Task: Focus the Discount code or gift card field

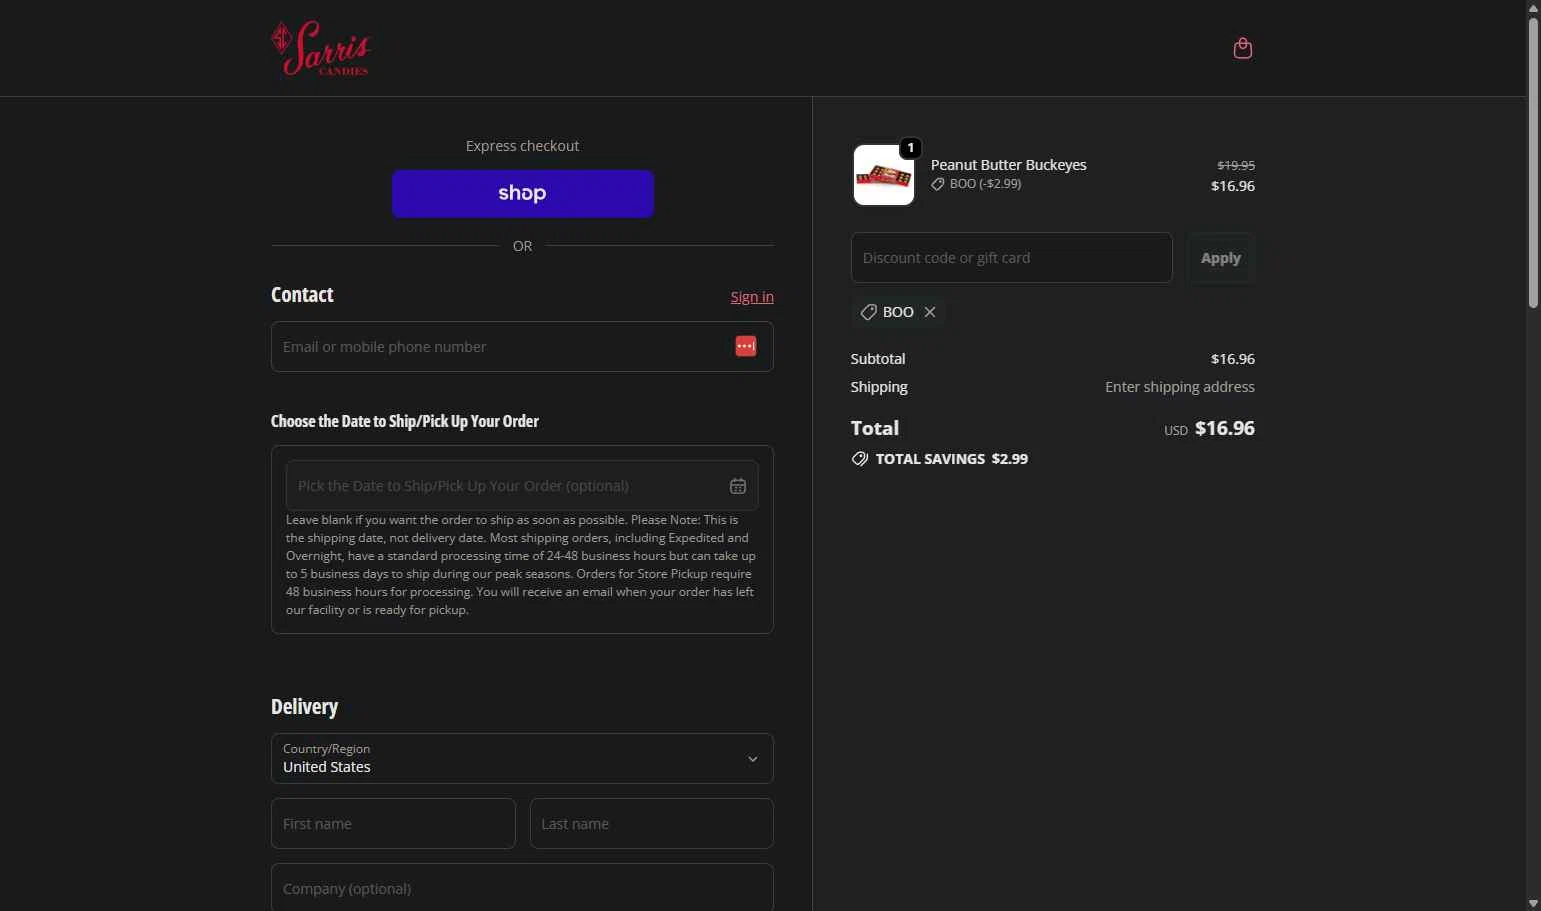Action: [1012, 258]
